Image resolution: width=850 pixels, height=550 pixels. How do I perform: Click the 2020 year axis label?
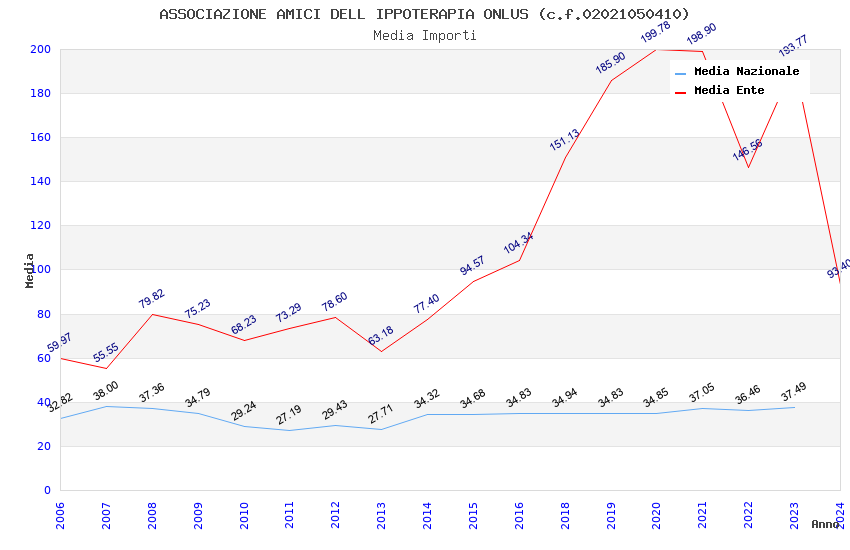pos(657,515)
